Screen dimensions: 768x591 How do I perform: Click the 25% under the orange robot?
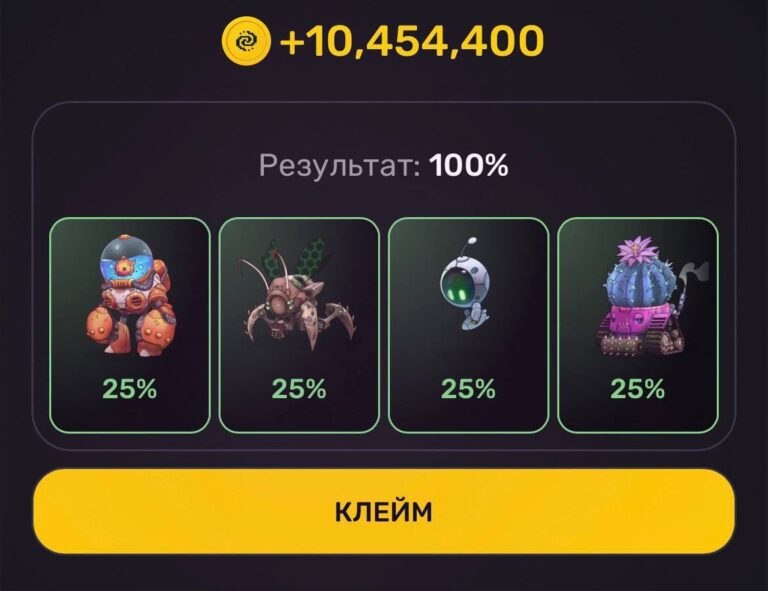coord(130,389)
